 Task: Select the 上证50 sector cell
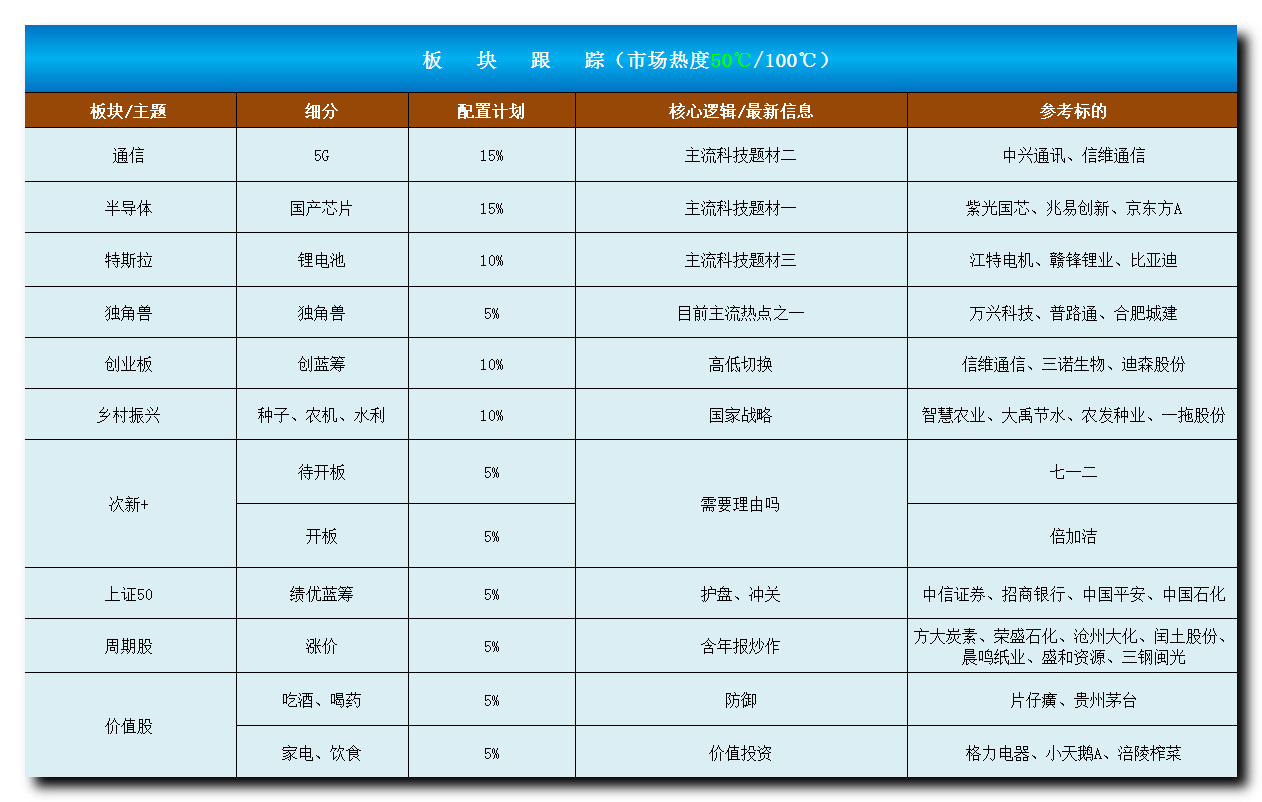[130, 594]
